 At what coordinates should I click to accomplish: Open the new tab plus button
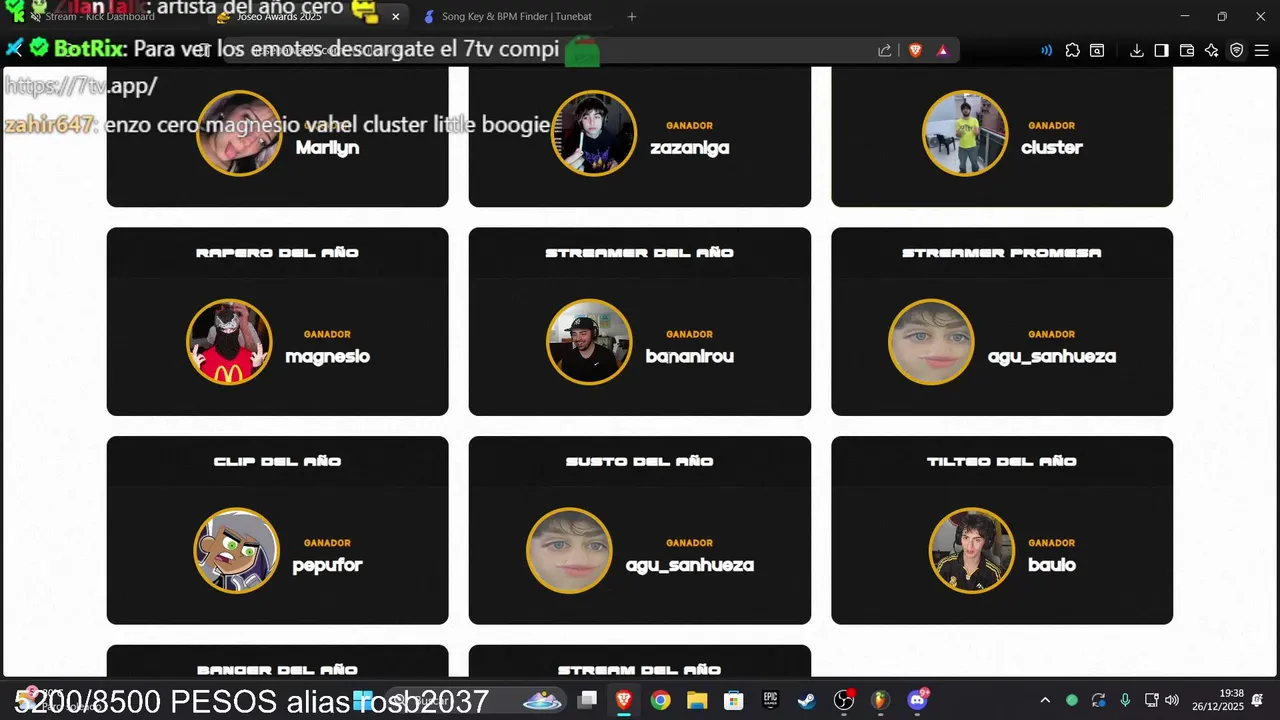pyautogui.click(x=631, y=17)
